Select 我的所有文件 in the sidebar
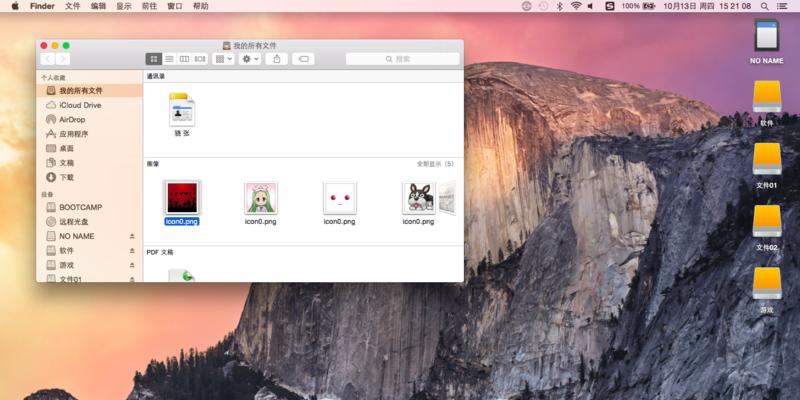This screenshot has width=800, height=400. coord(90,91)
